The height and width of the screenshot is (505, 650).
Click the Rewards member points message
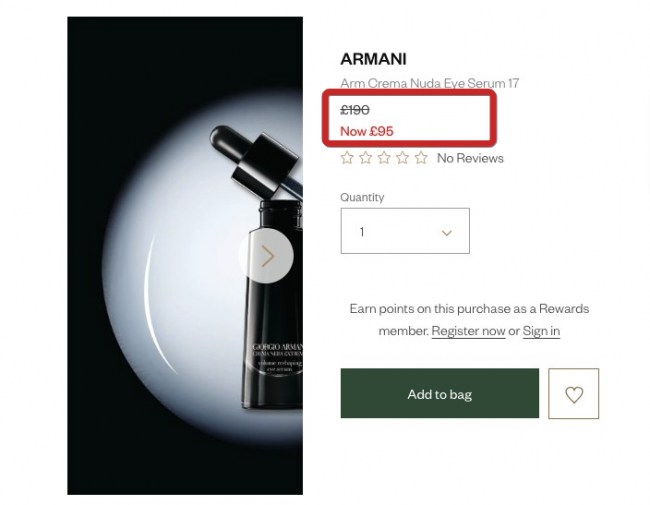(x=469, y=320)
